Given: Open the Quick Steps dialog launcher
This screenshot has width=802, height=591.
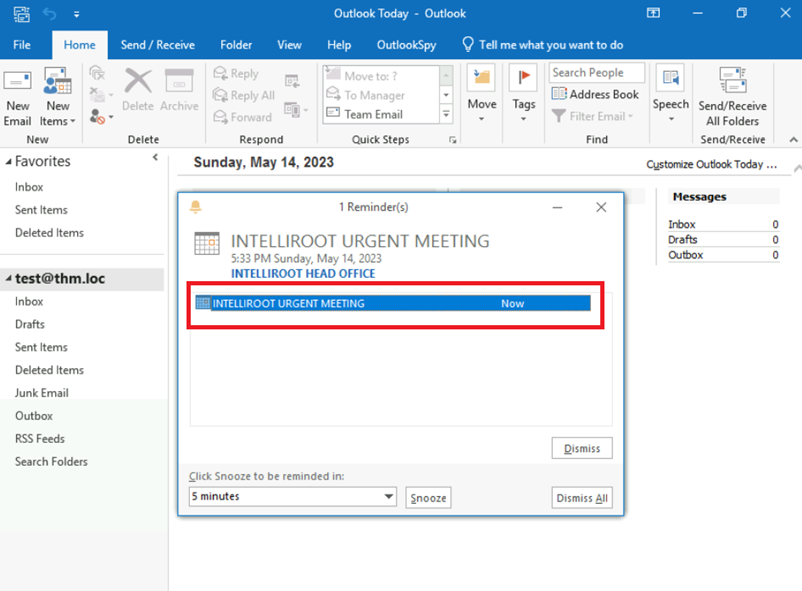Looking at the screenshot, I should pyautogui.click(x=453, y=140).
